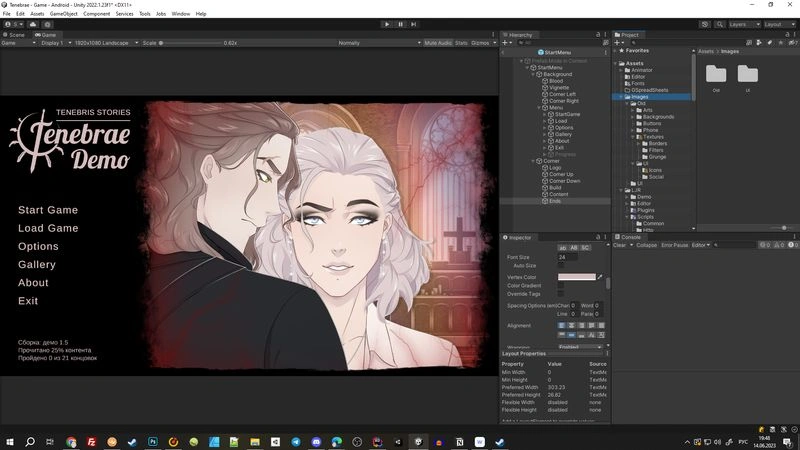The height and width of the screenshot is (450, 800).
Task: Collapse the Corner object in Hierarchy
Action: 533,161
